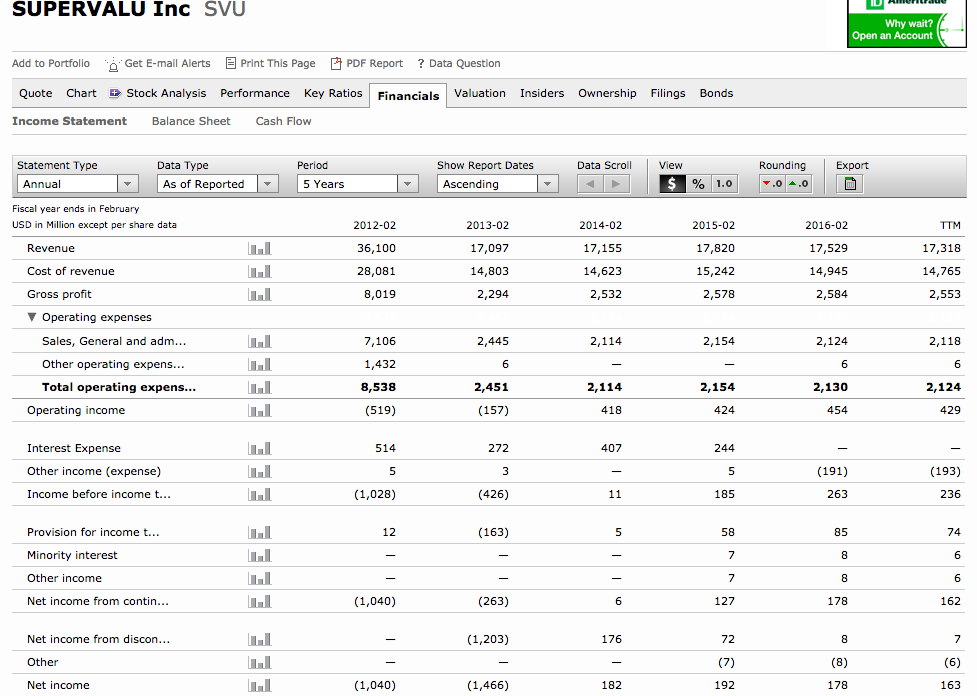
Task: Open Net income from continuing chart icon
Action: 259,602
